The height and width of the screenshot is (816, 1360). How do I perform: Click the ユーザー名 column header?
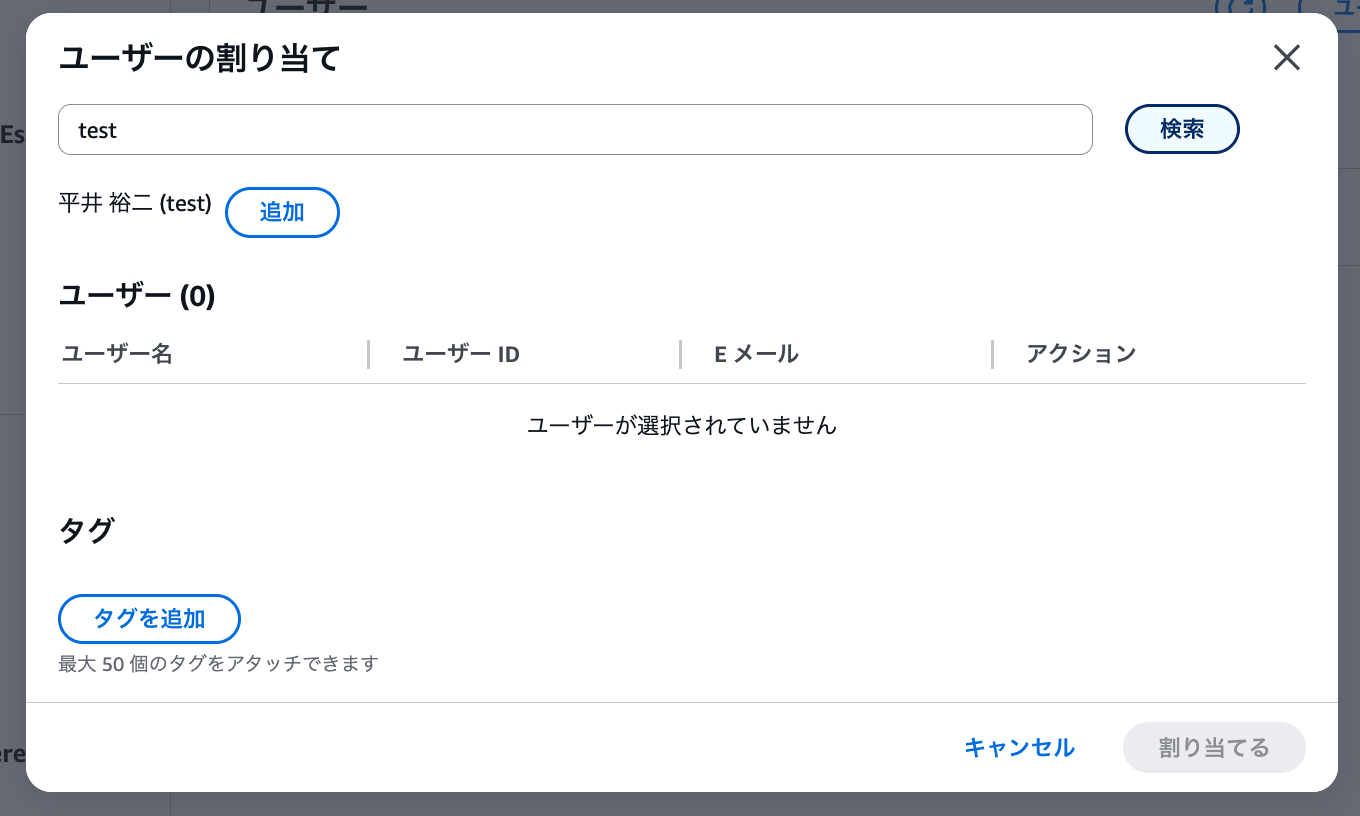pyautogui.click(x=117, y=353)
